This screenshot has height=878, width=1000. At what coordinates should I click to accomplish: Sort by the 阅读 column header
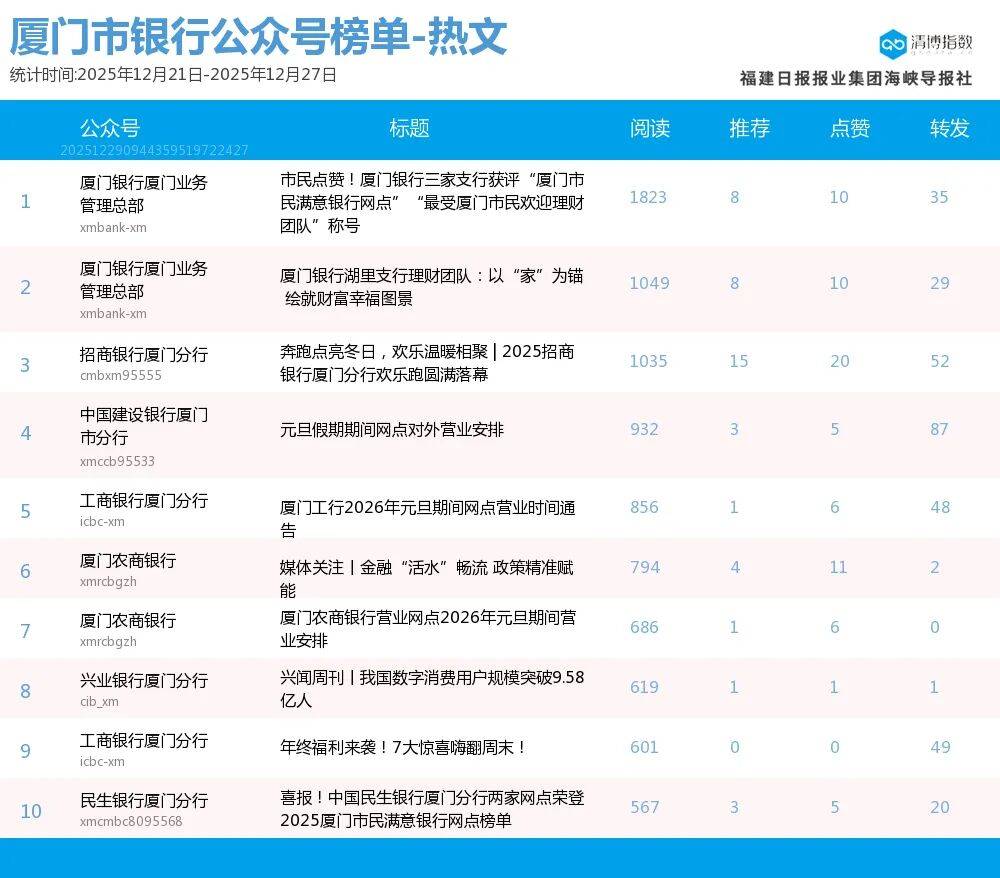point(649,128)
